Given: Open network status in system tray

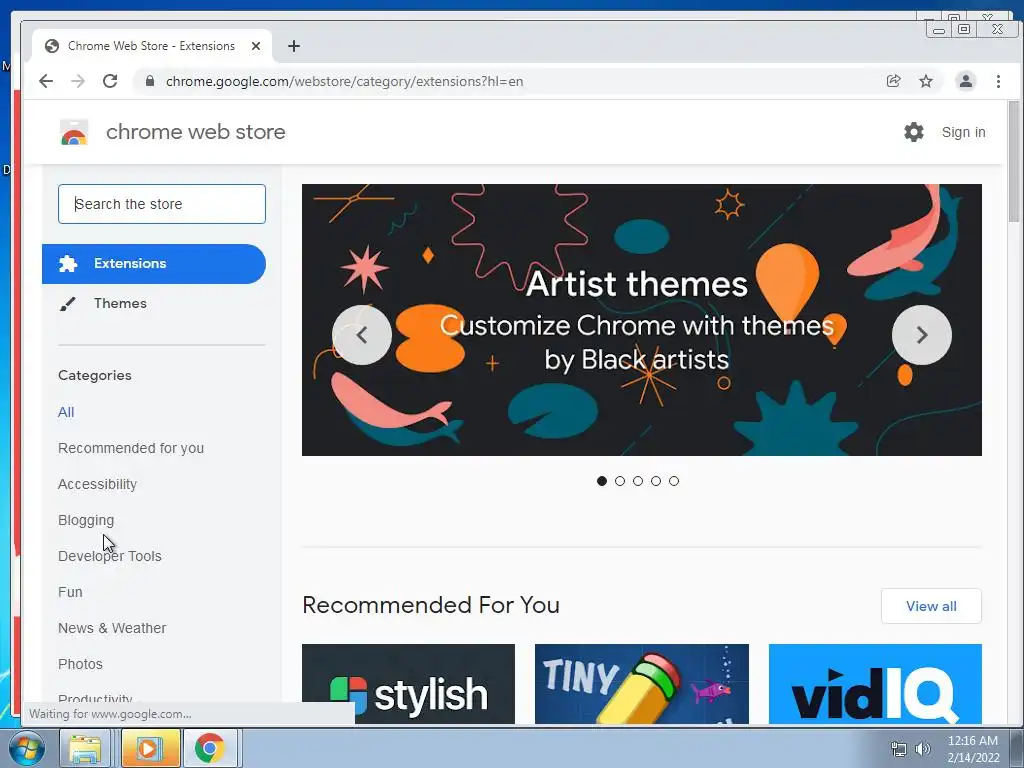Looking at the screenshot, I should tap(899, 749).
